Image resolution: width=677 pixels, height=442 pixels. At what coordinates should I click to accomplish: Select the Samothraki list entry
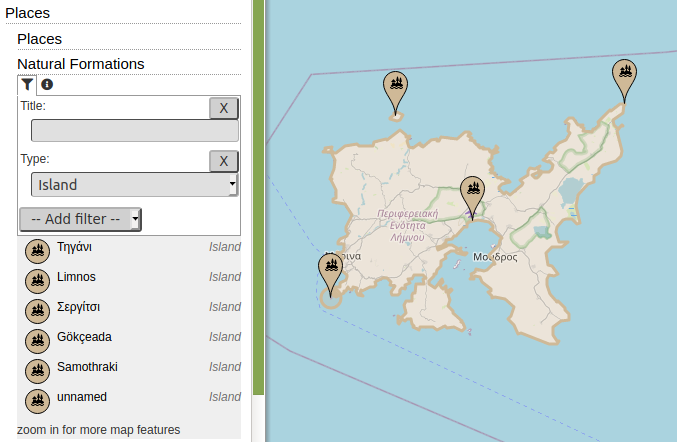pos(129,371)
